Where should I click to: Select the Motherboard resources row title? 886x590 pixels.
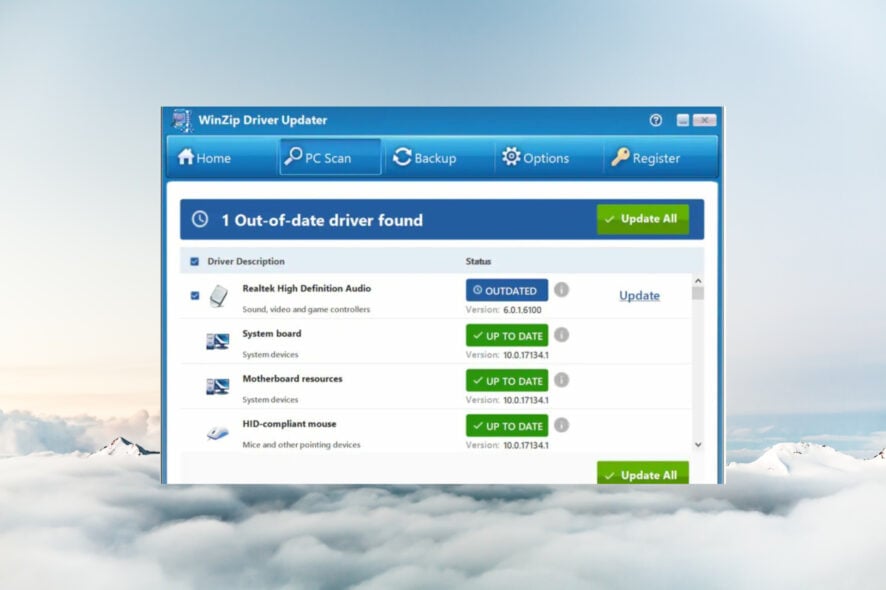coord(292,379)
